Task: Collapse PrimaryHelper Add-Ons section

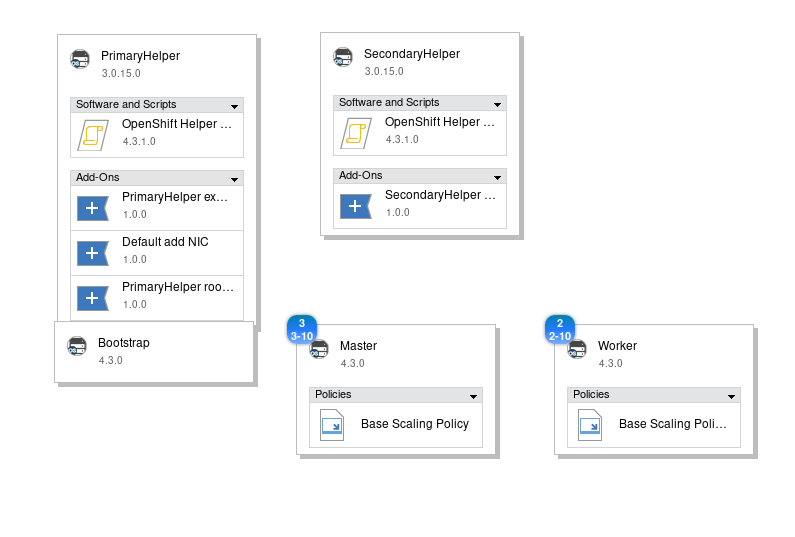Action: click(x=234, y=180)
